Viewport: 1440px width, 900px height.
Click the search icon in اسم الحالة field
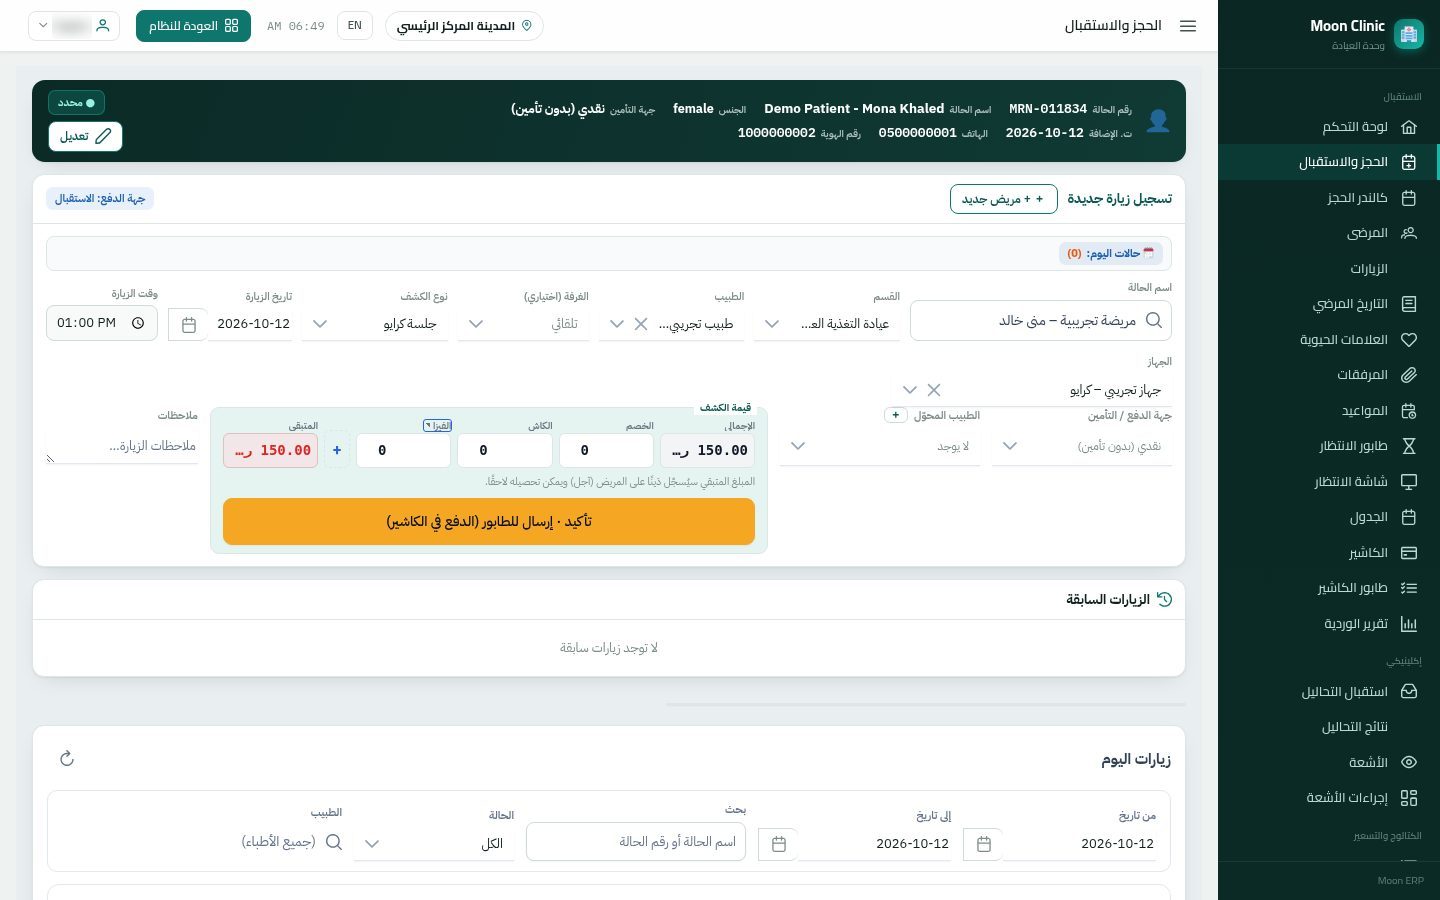pyautogui.click(x=1154, y=320)
